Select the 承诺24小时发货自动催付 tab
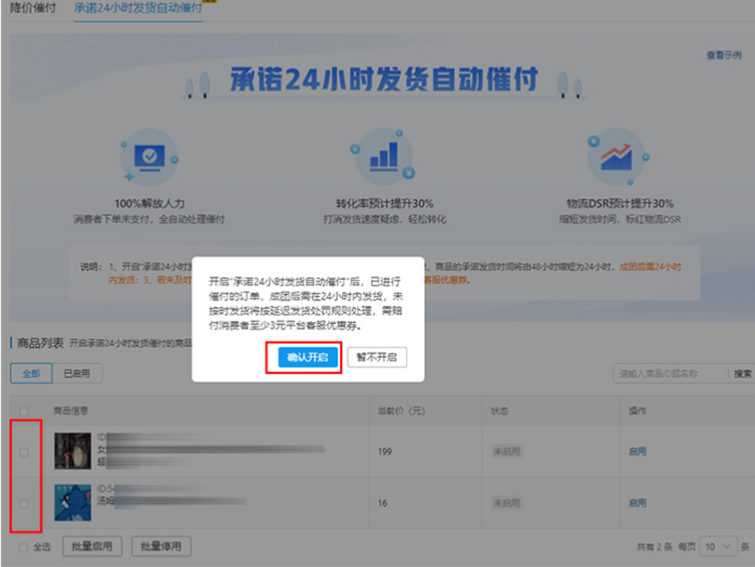This screenshot has width=755, height=567. click(x=138, y=8)
